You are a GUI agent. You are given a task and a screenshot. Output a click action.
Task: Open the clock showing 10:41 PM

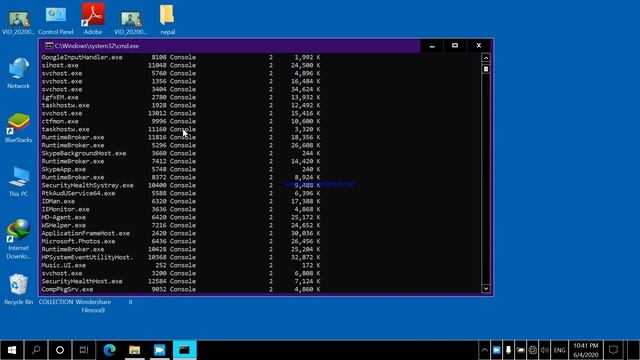click(x=586, y=350)
